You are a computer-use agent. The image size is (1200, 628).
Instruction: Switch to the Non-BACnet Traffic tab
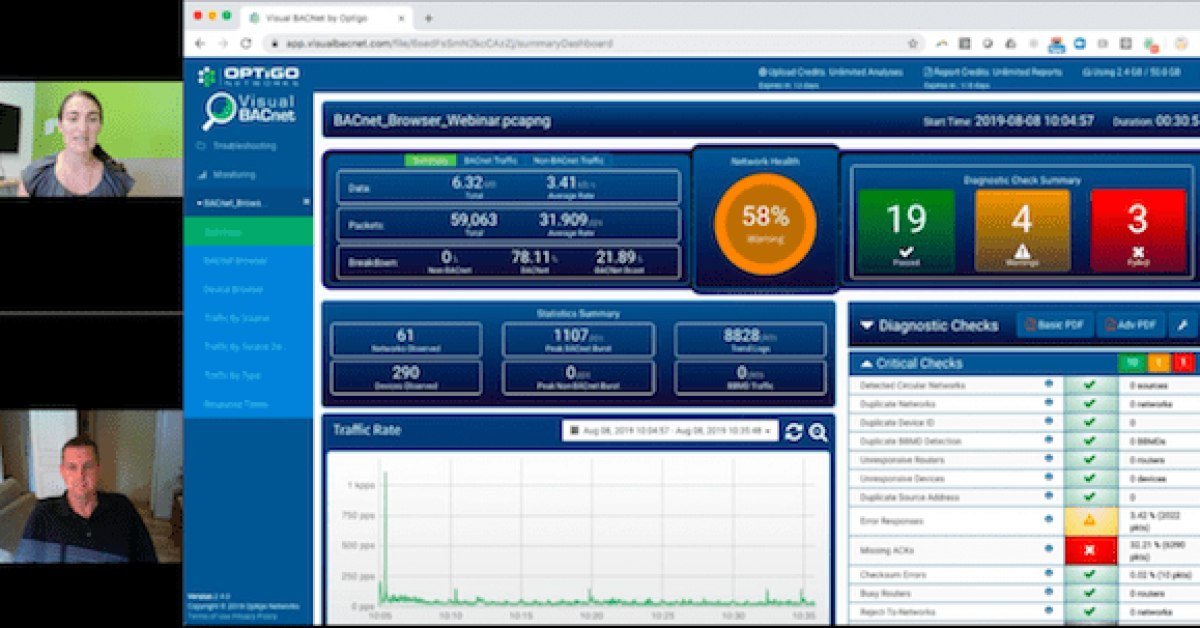click(x=568, y=160)
